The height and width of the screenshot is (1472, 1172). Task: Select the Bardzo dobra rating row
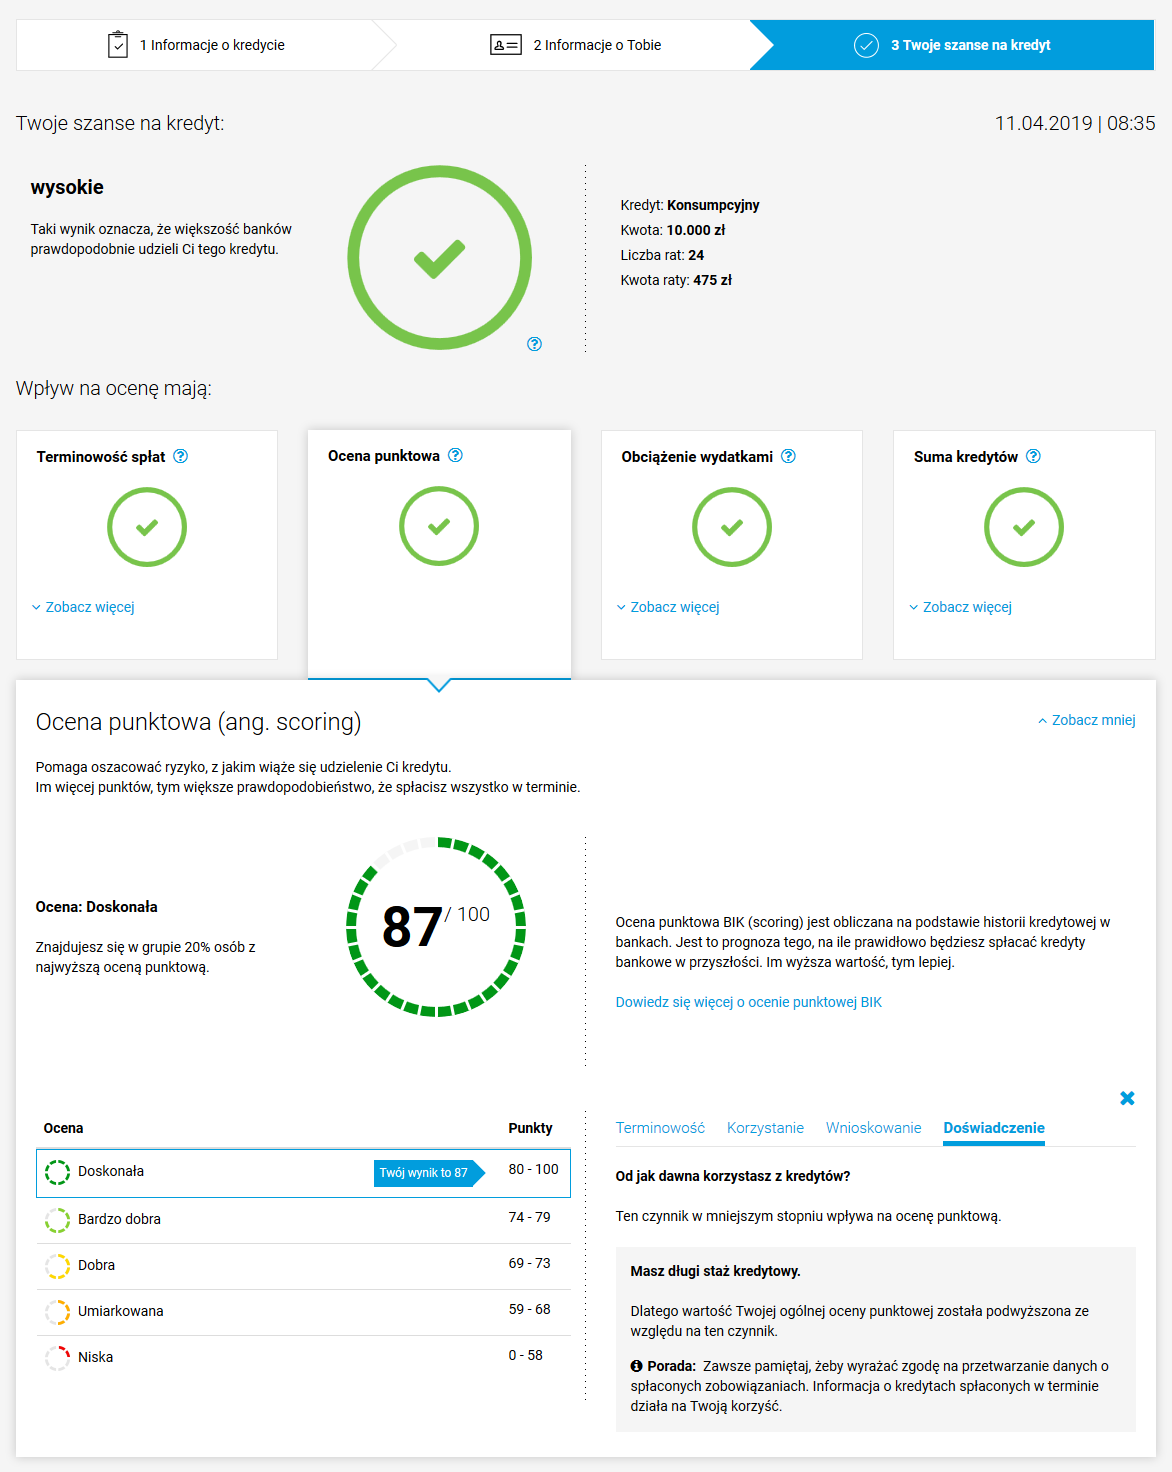(303, 1219)
